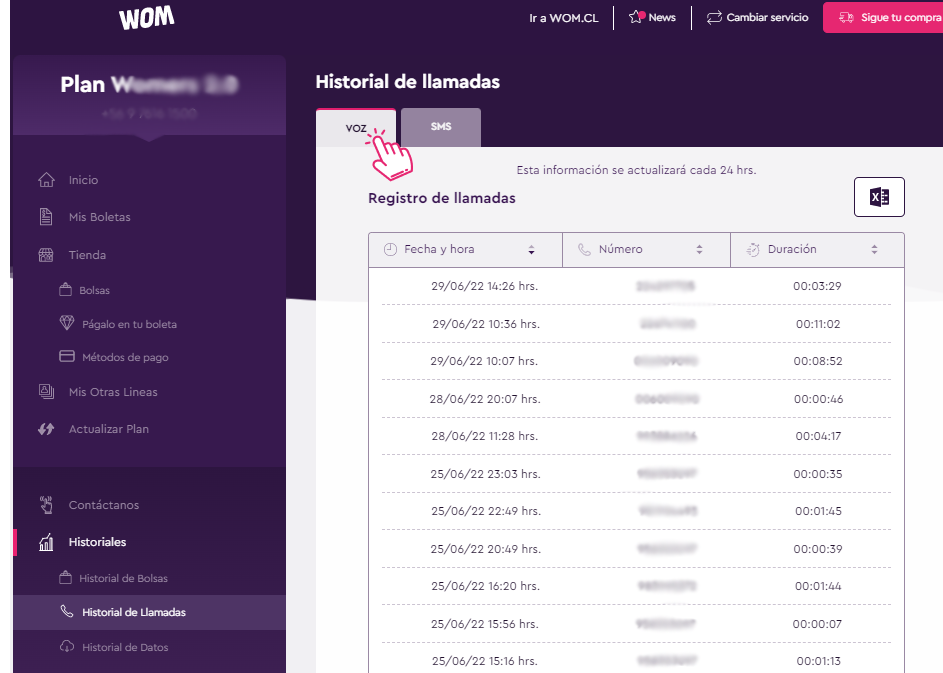Image resolution: width=943 pixels, height=673 pixels.
Task: Click the Excel export icon button
Action: (x=879, y=197)
